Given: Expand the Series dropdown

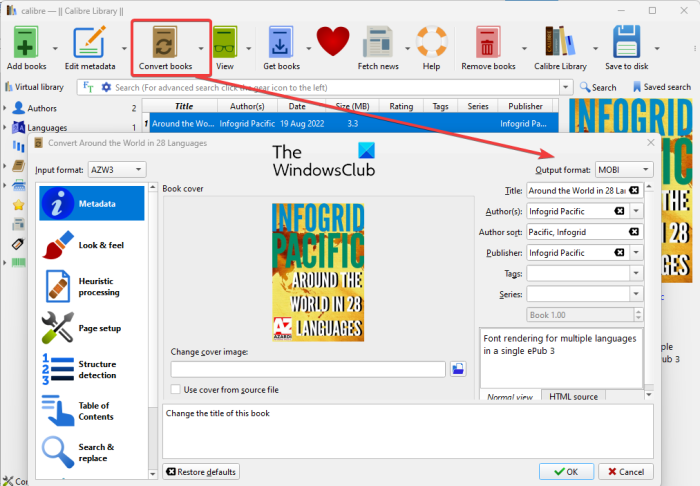Looking at the screenshot, I should (x=636, y=294).
